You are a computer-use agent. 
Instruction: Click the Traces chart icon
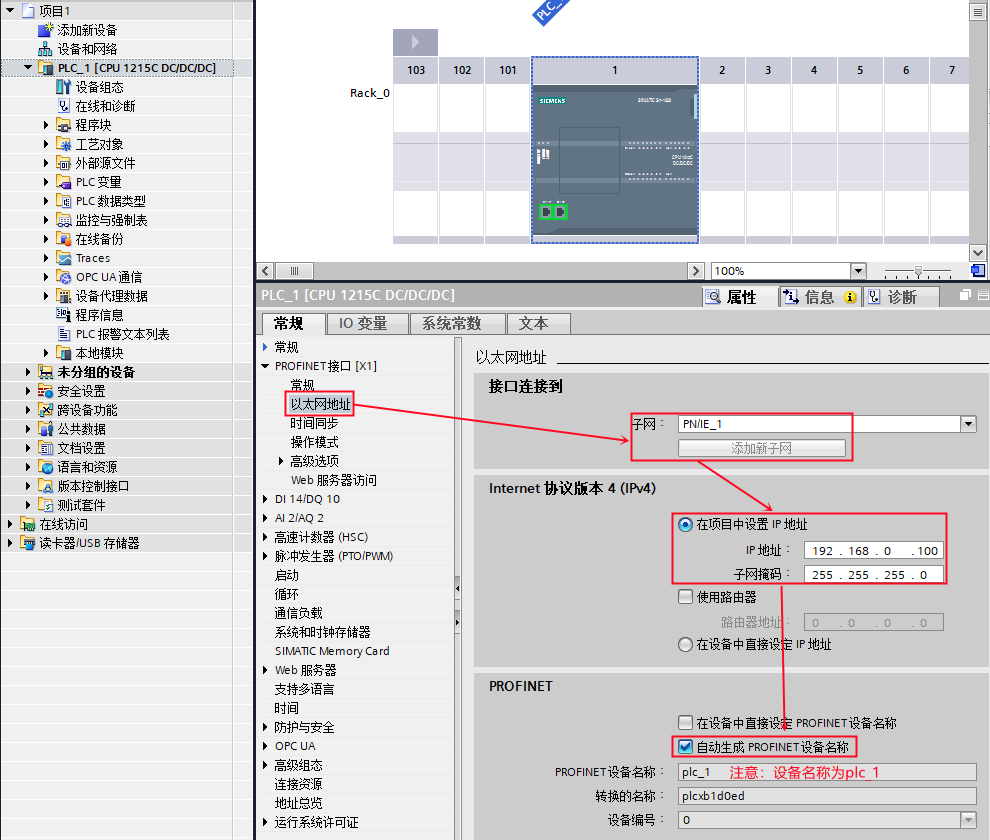(x=63, y=258)
